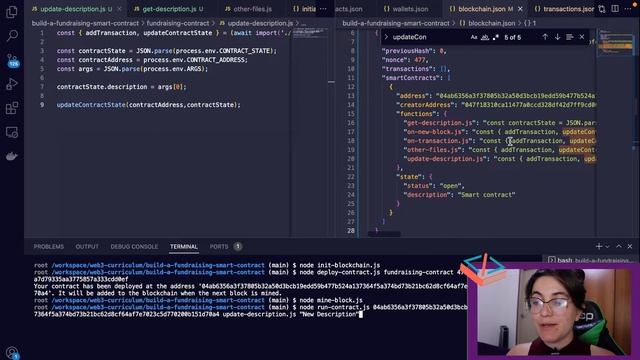
Task: Open the DEBUG CONSOLE panel tab
Action: pos(134,247)
